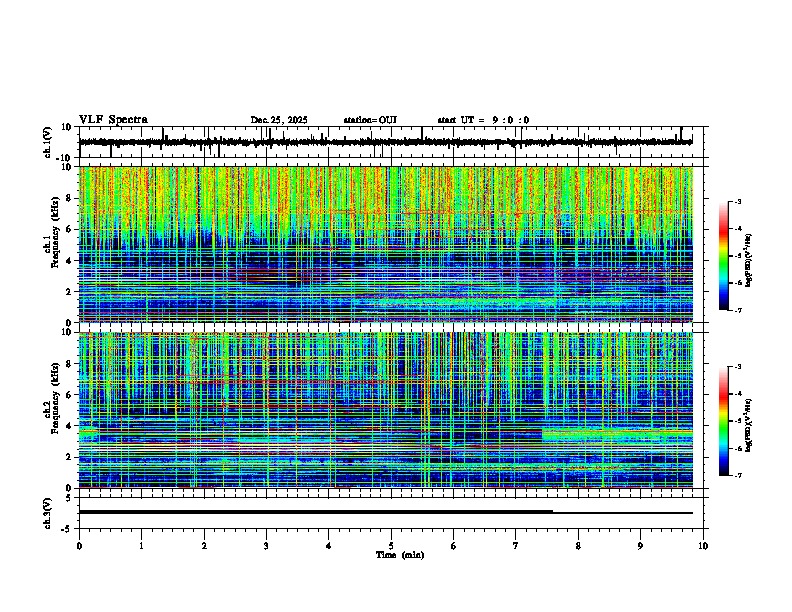
Task: Click tick label "6" on the time axis
Action: (x=454, y=546)
